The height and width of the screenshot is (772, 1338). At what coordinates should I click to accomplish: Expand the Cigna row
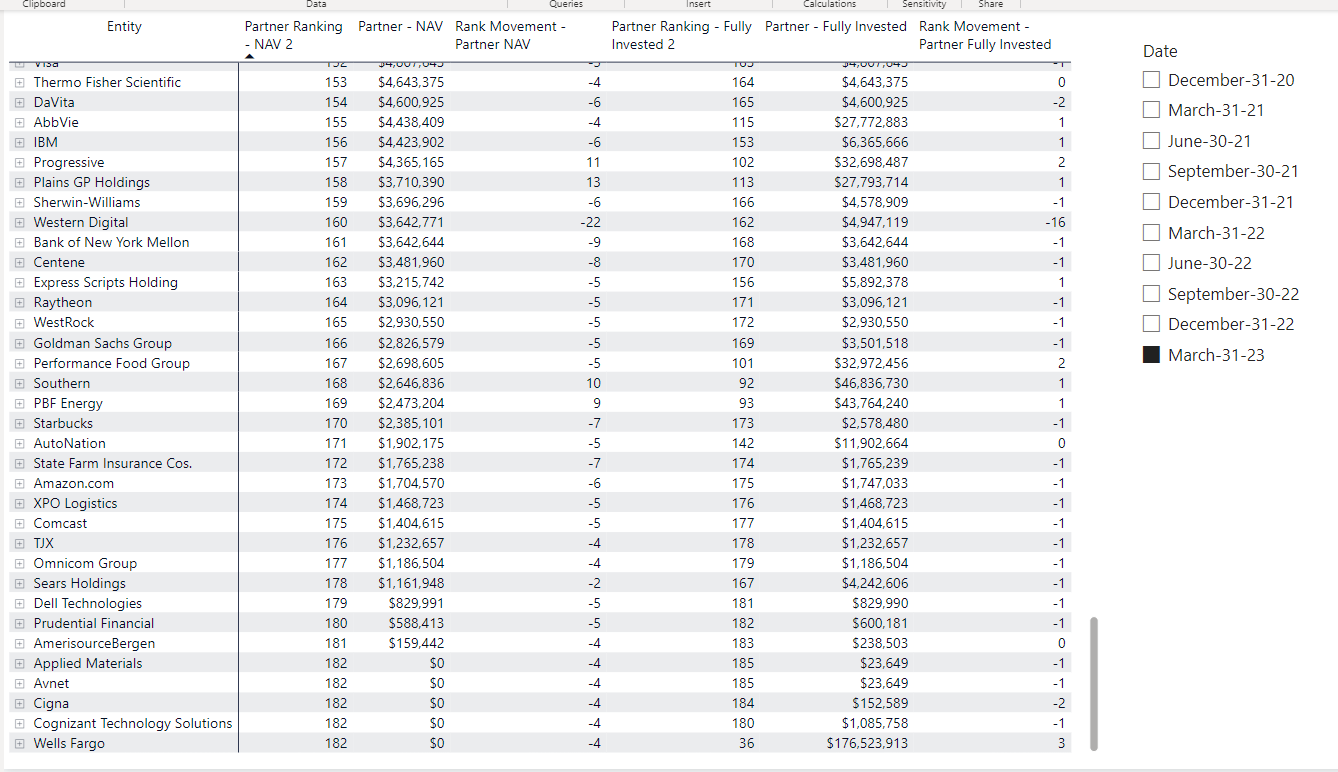click(19, 703)
